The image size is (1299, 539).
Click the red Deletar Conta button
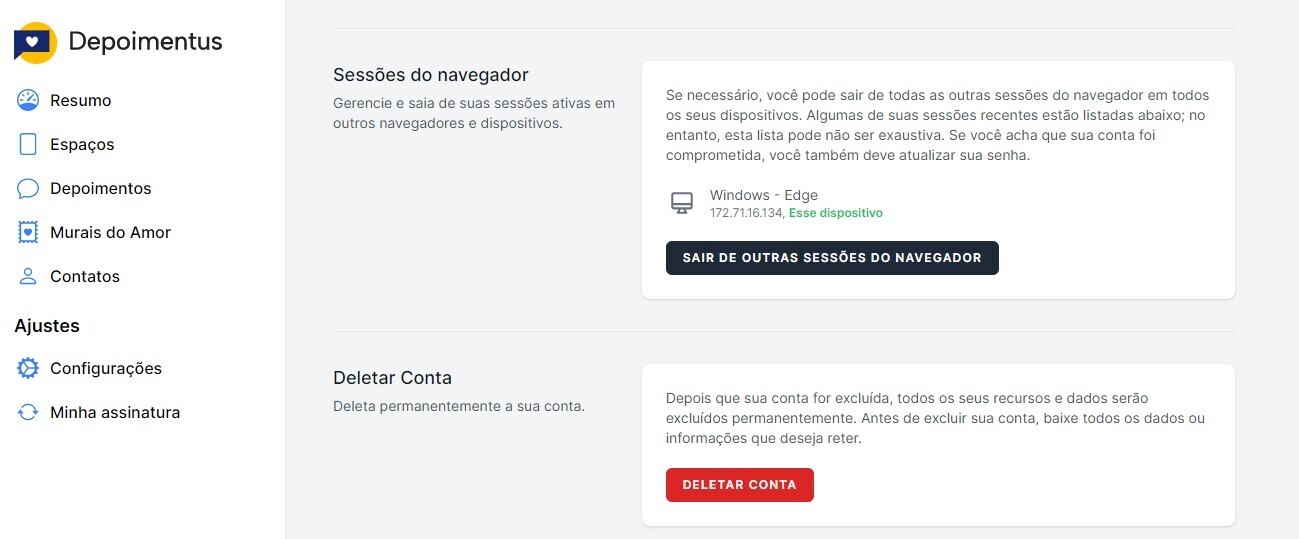(x=739, y=485)
